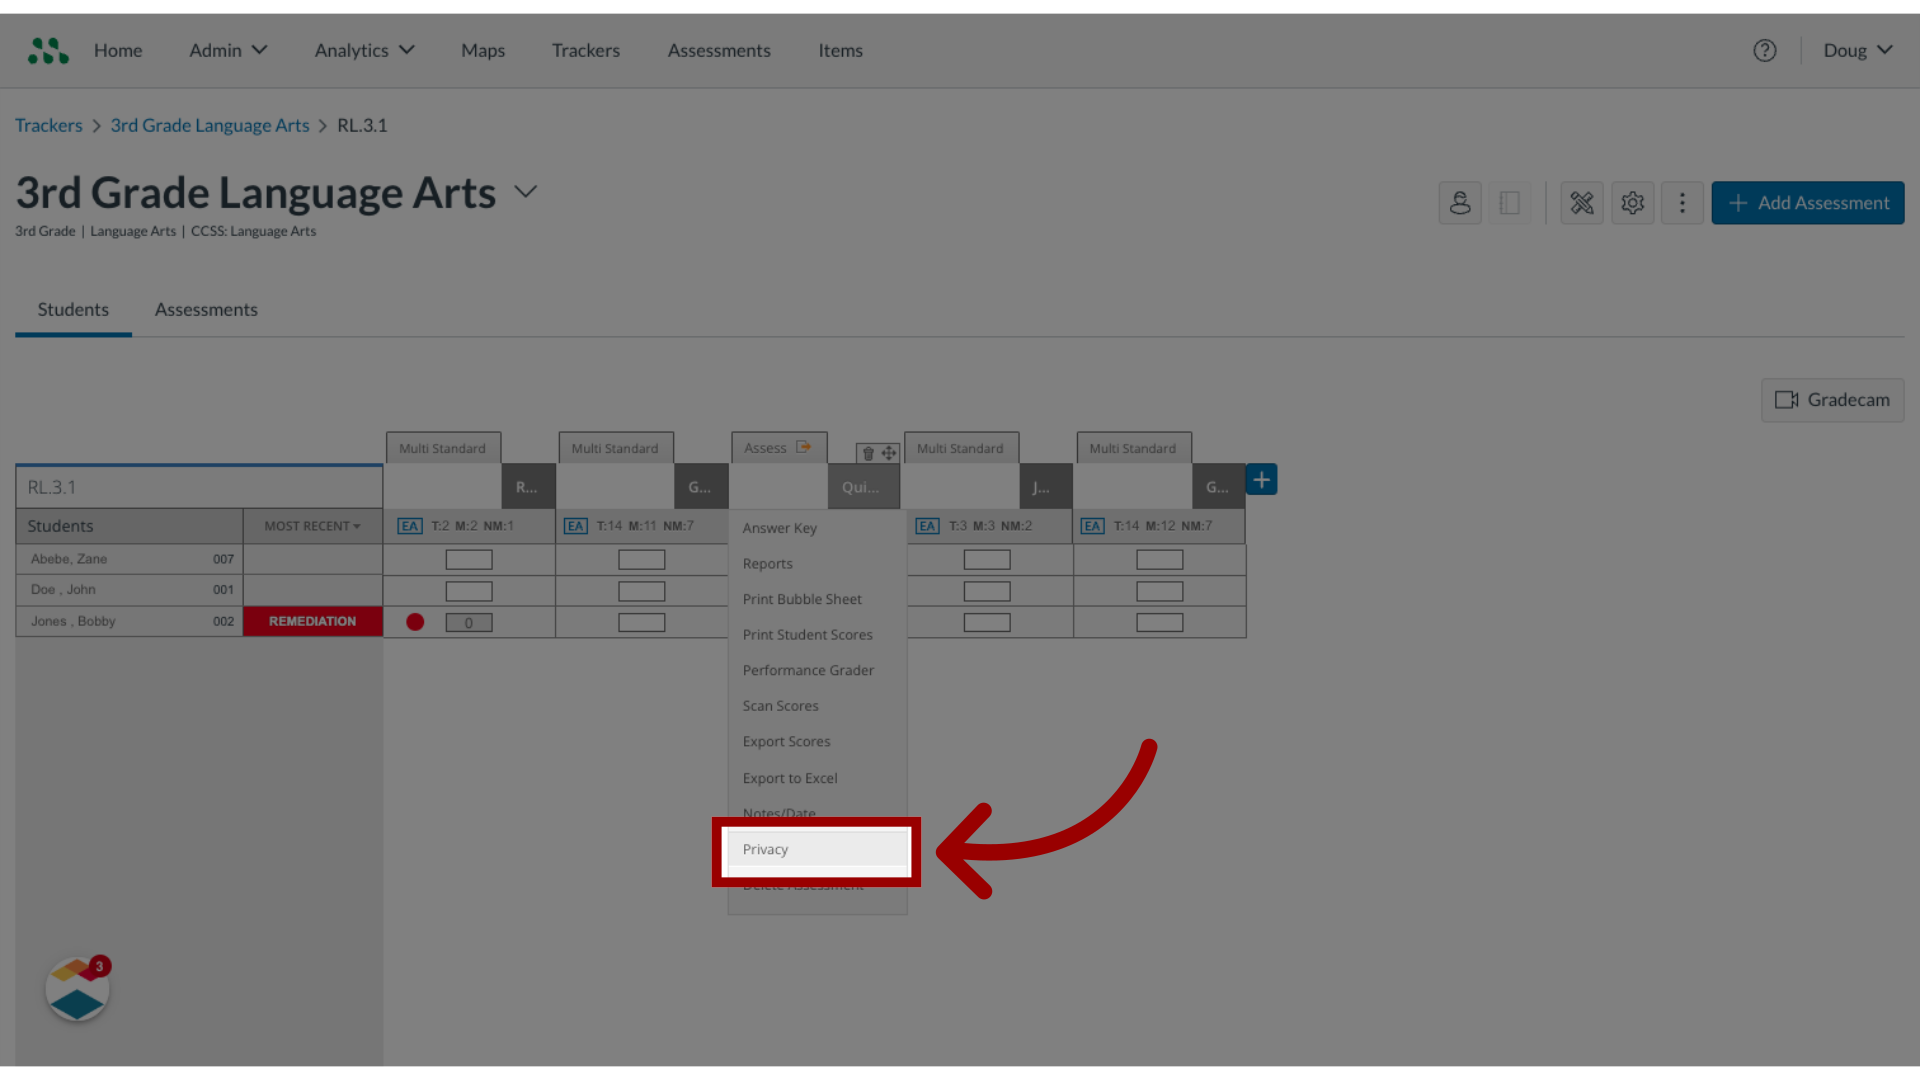Click the Assessments tab
The width and height of the screenshot is (1920, 1080).
tap(204, 309)
